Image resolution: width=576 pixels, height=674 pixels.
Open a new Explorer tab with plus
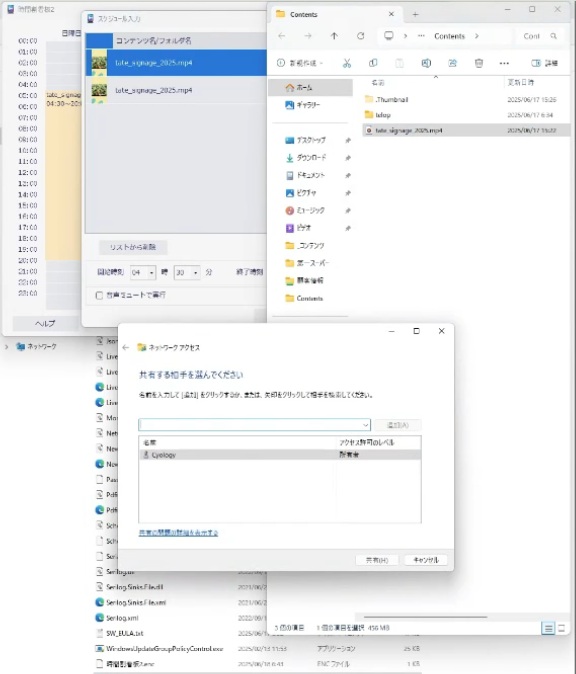click(x=415, y=15)
